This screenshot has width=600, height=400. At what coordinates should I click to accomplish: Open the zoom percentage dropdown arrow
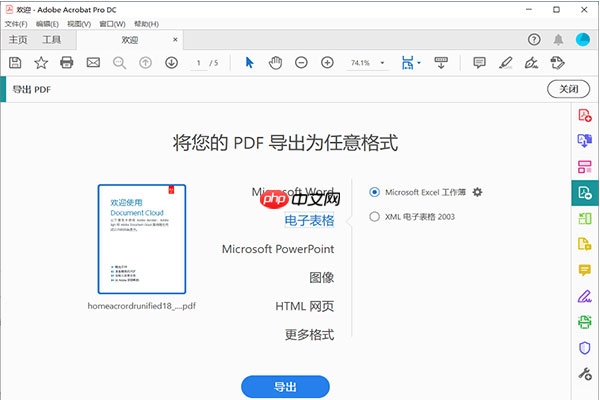[x=382, y=63]
